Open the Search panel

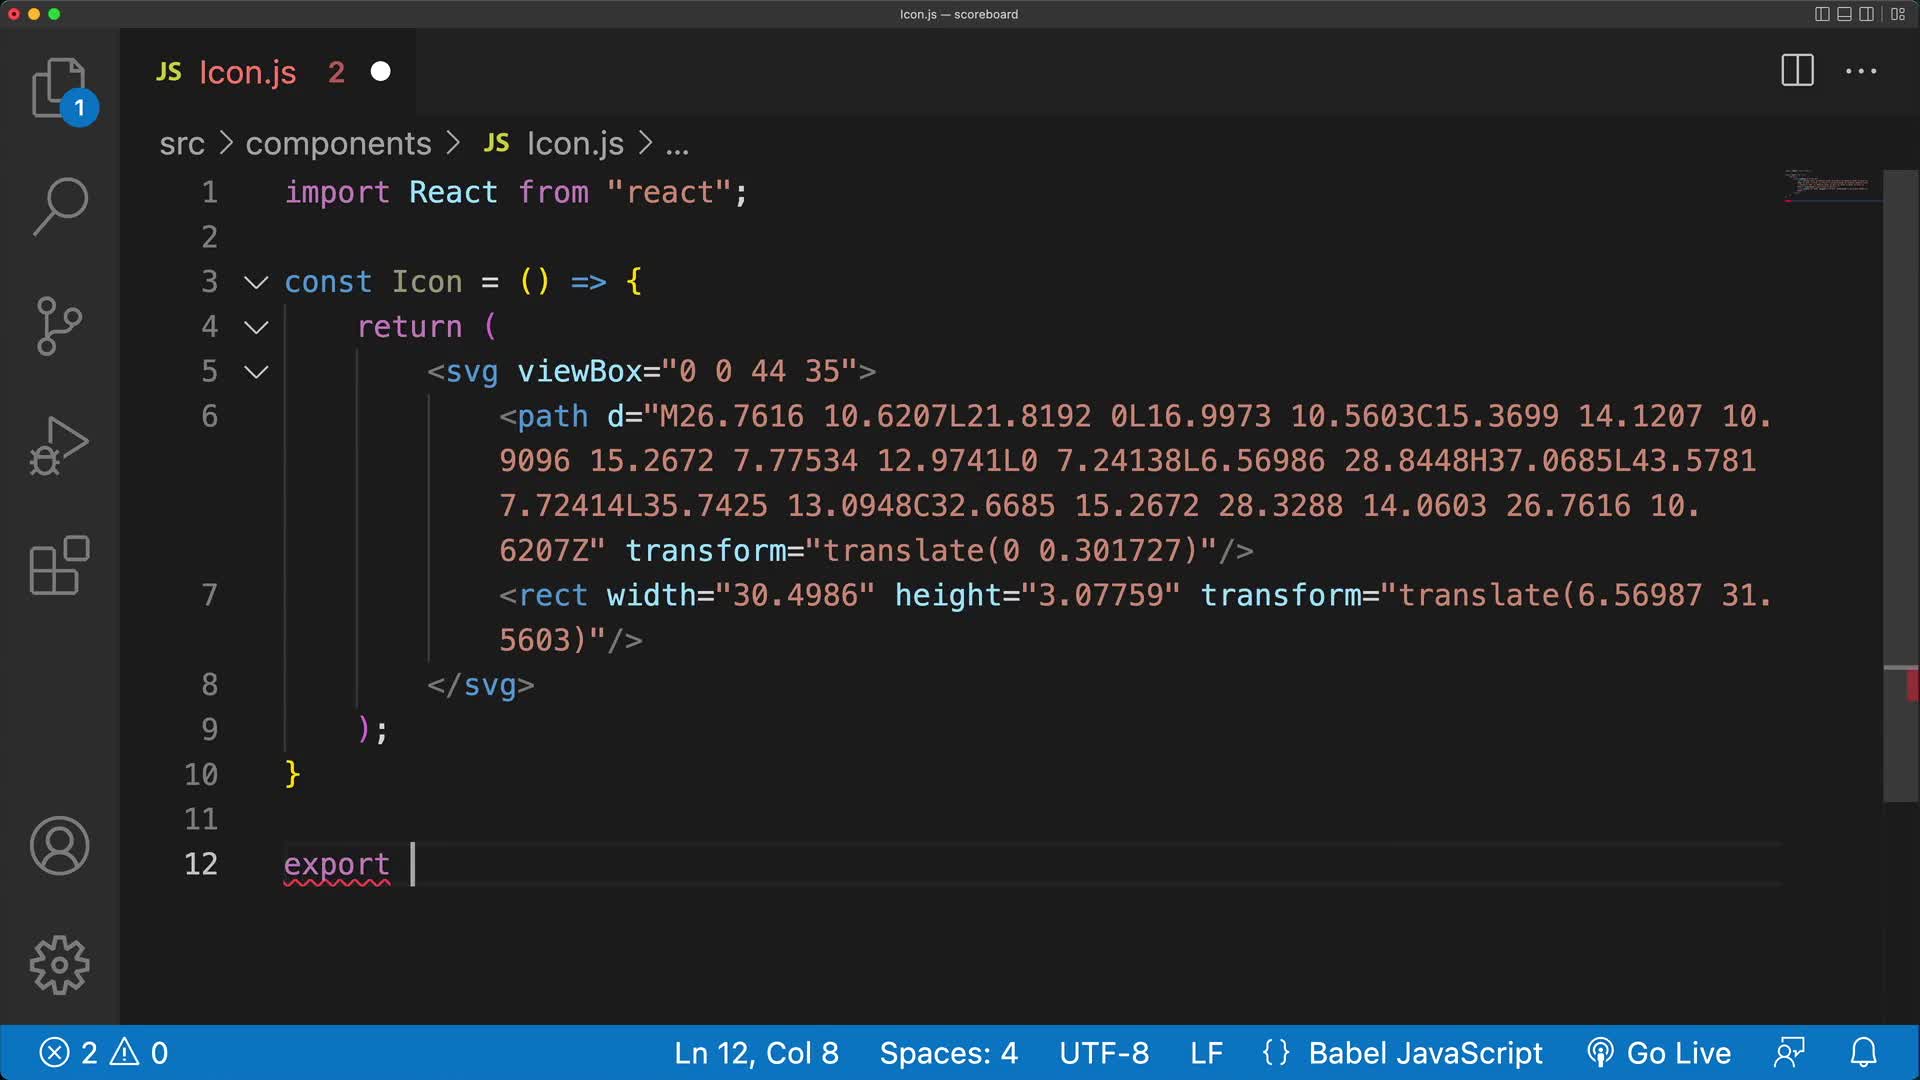pyautogui.click(x=60, y=205)
